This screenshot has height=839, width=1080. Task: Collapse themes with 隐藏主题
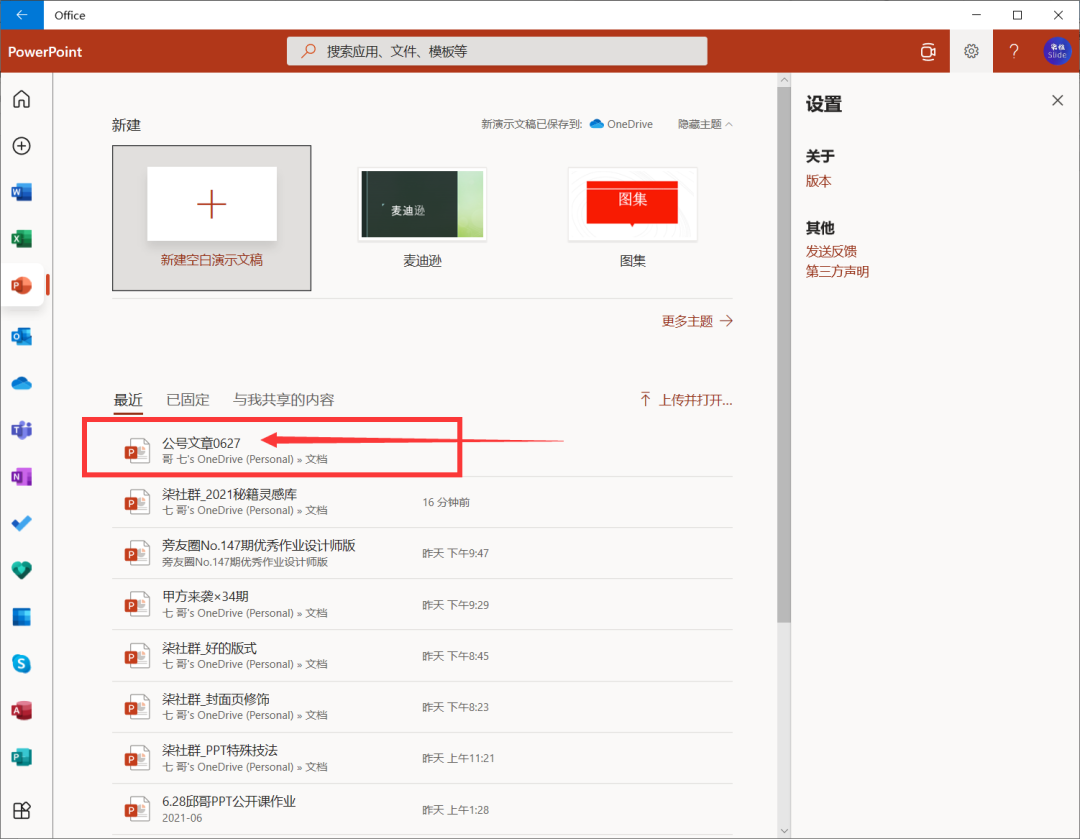(x=705, y=124)
